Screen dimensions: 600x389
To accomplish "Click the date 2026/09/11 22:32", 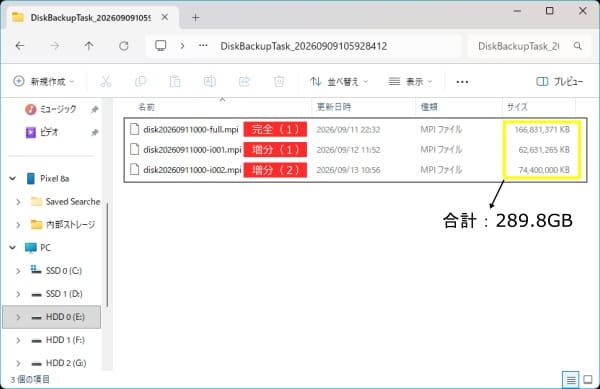I will pos(348,130).
